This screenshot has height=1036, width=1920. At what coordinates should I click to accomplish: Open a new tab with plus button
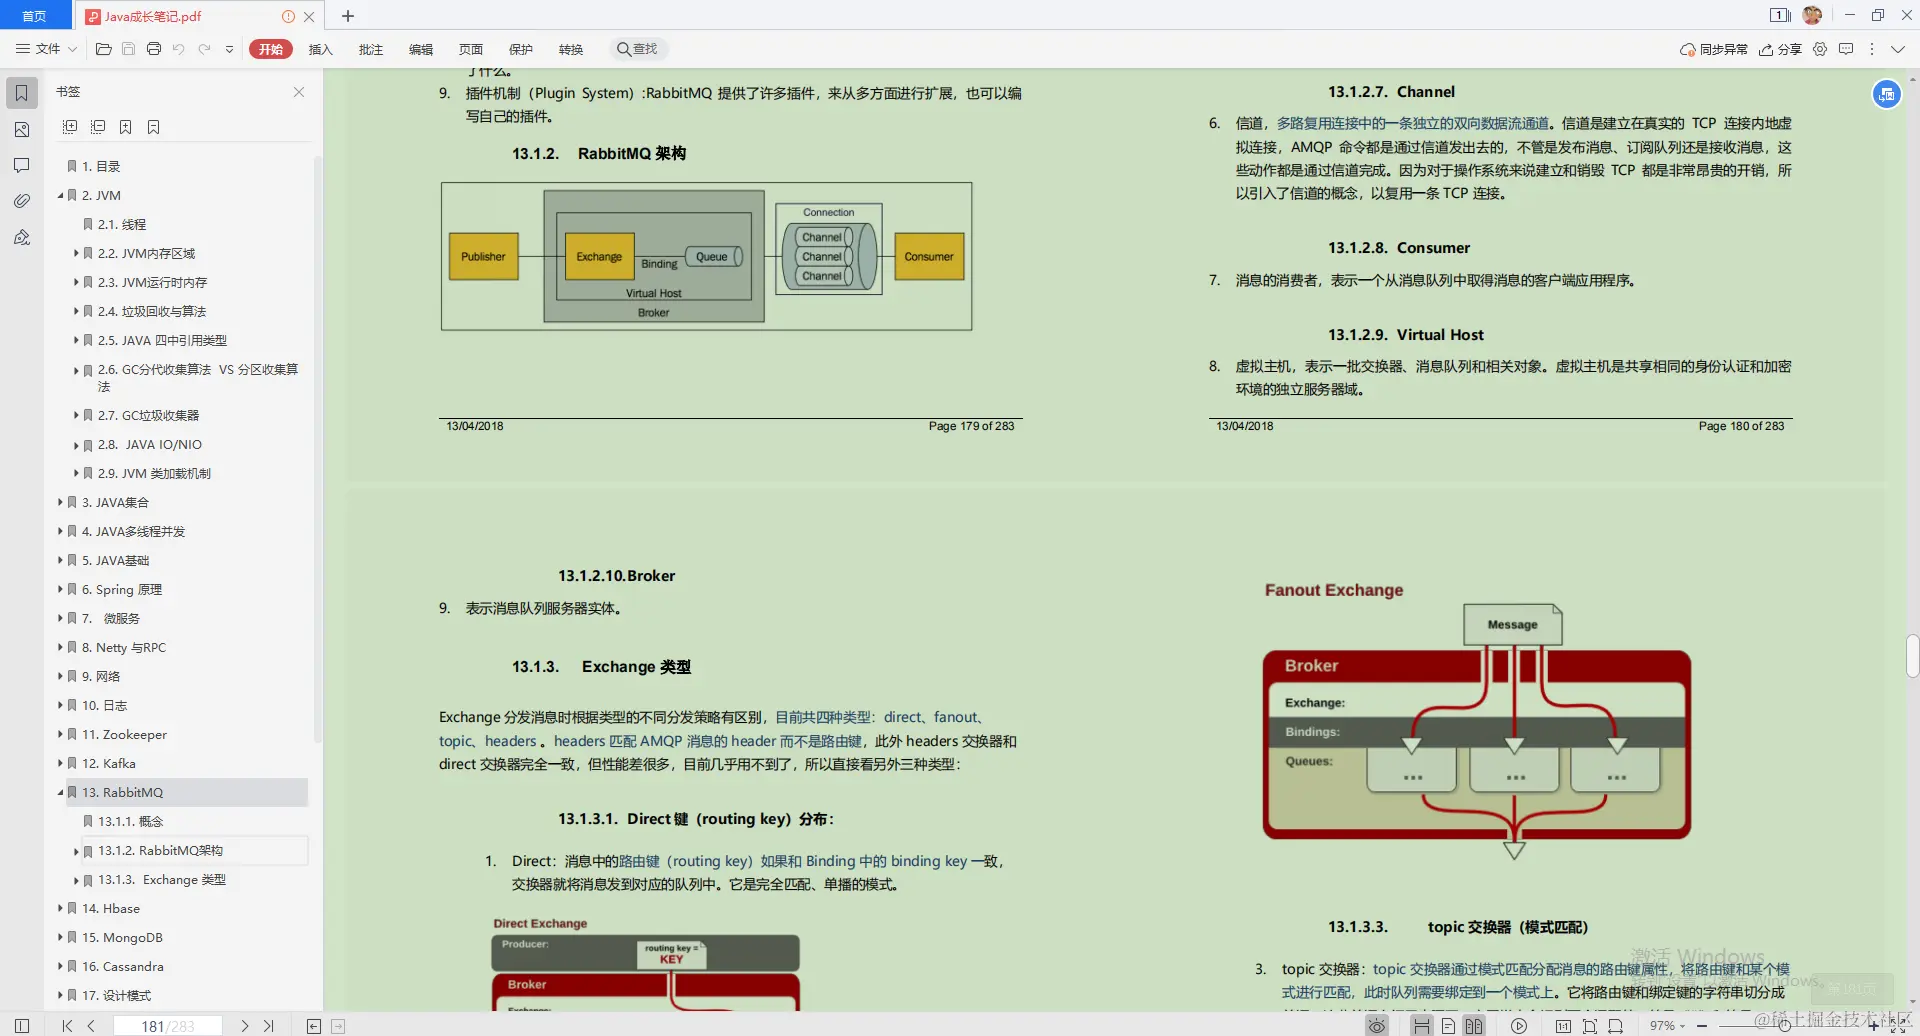[348, 16]
